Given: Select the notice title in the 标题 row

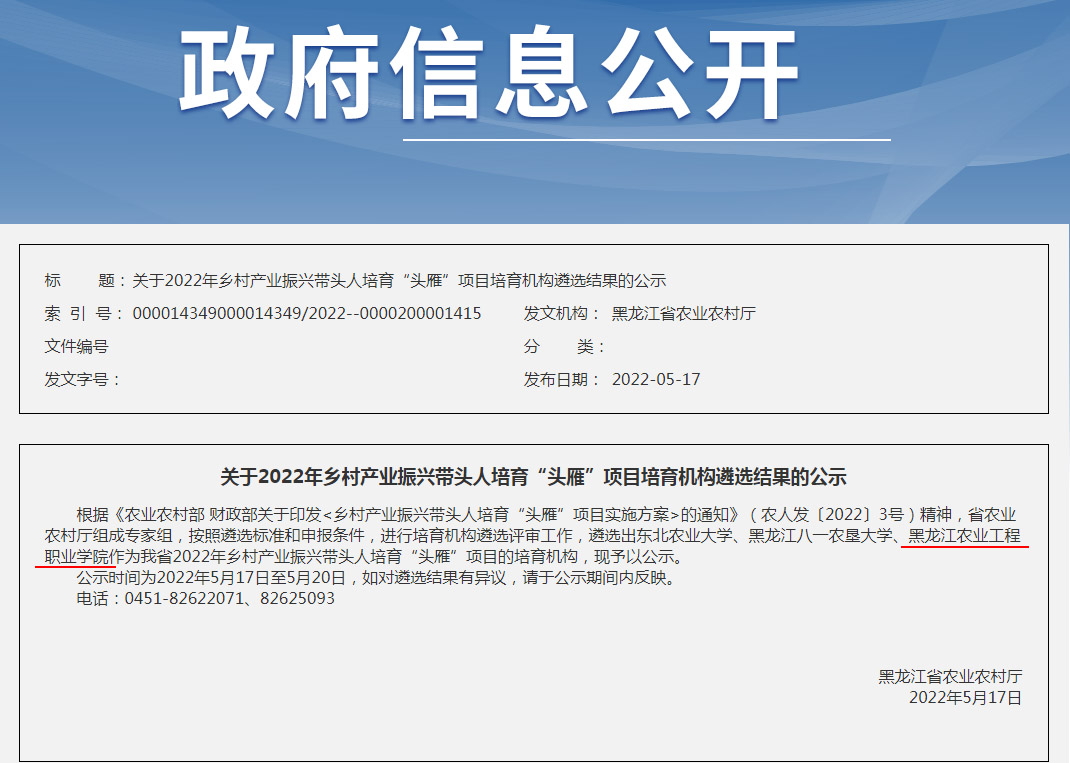Looking at the screenshot, I should 398,280.
